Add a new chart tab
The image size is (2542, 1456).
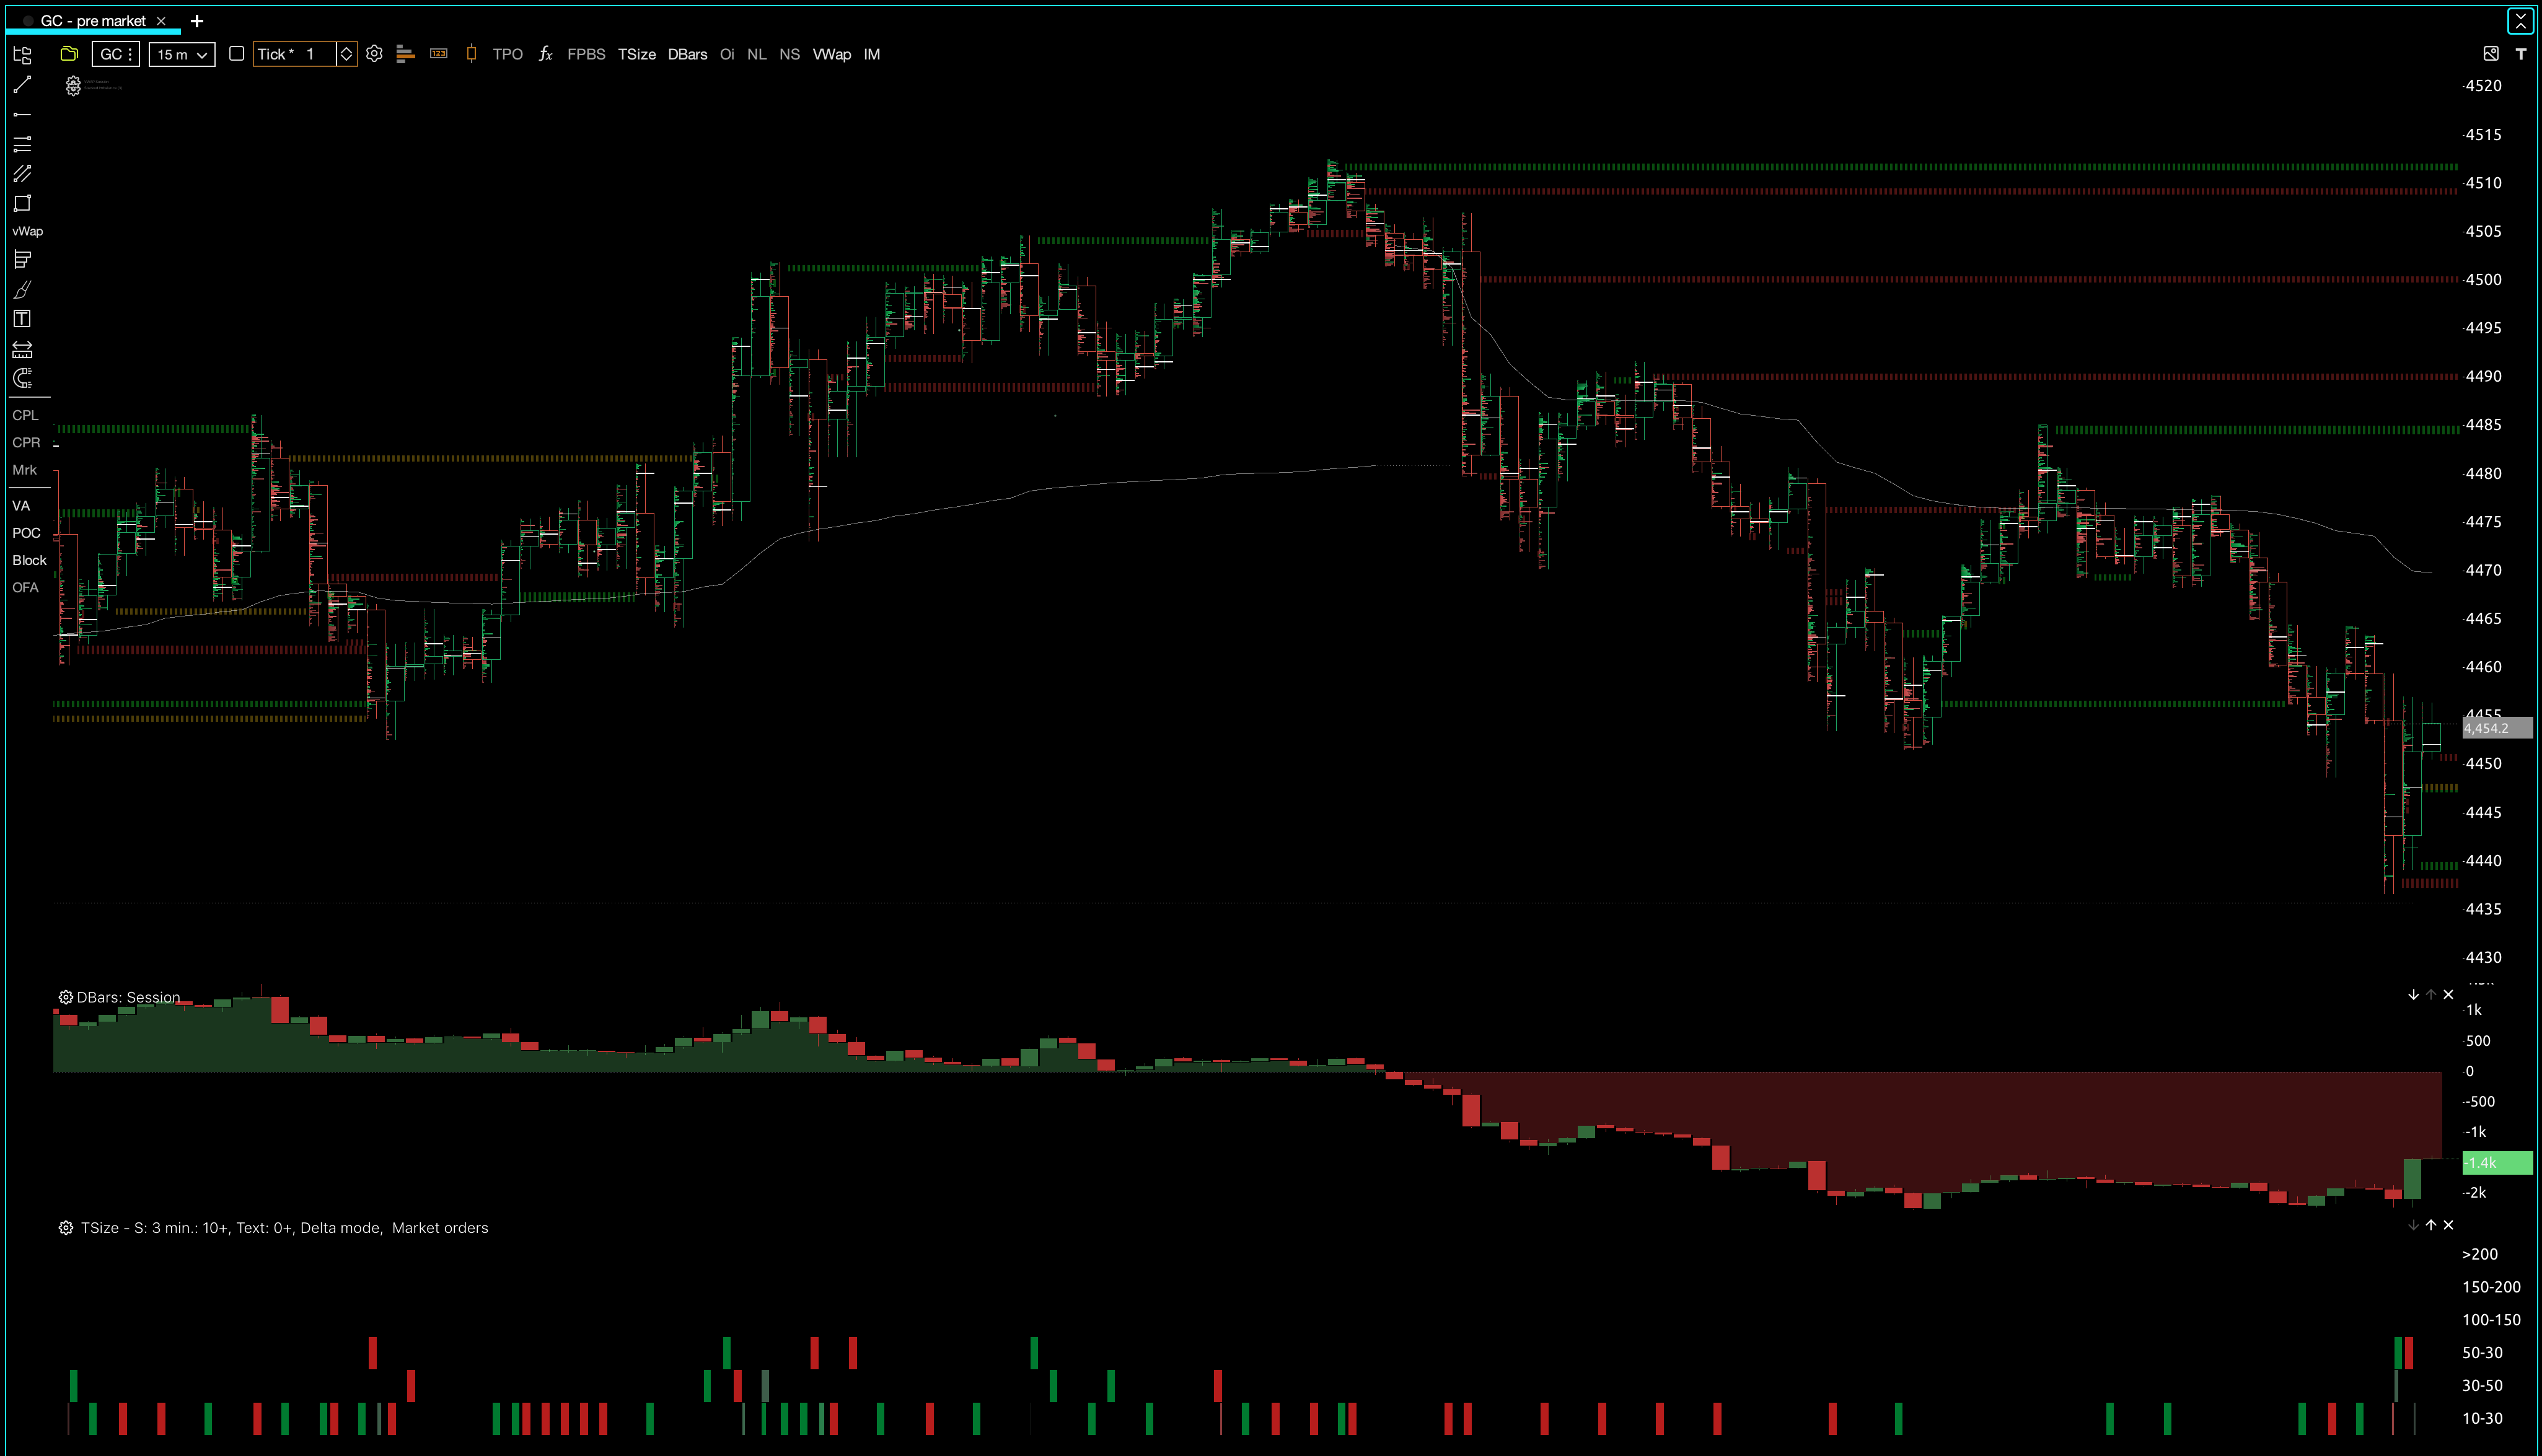click(x=197, y=20)
